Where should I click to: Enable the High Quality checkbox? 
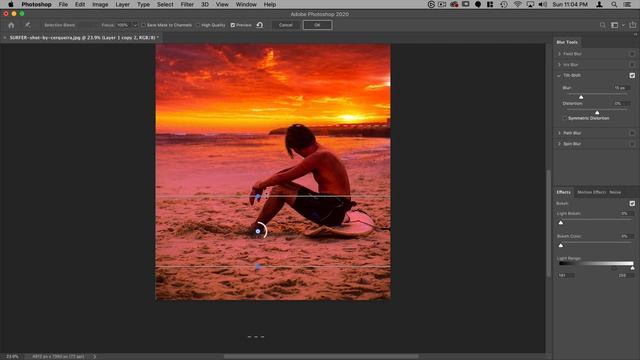(x=198, y=25)
